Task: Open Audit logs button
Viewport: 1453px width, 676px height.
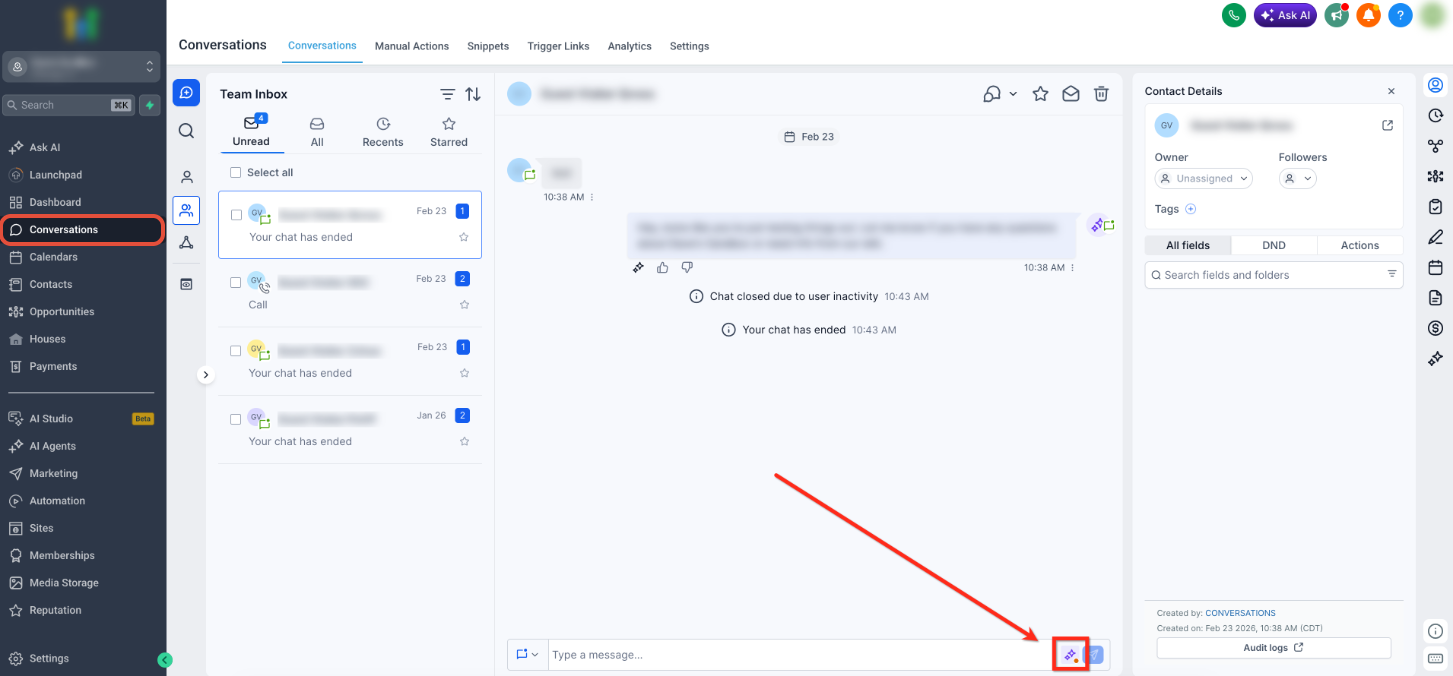Action: (1273, 648)
